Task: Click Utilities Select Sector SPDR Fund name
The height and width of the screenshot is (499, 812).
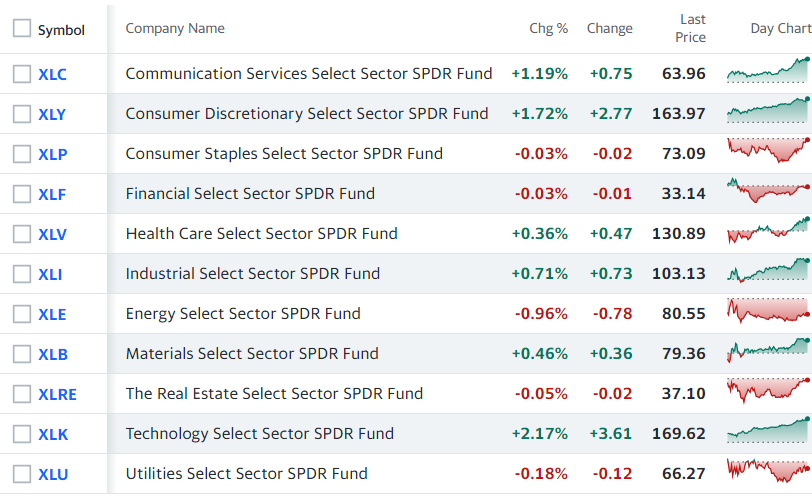Action: 246,473
